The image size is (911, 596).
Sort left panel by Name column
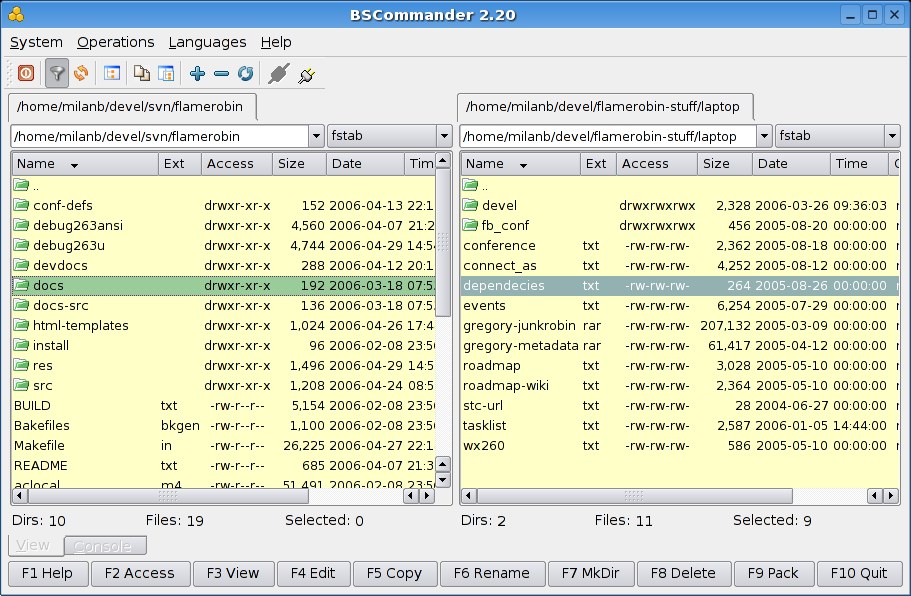coord(47,164)
